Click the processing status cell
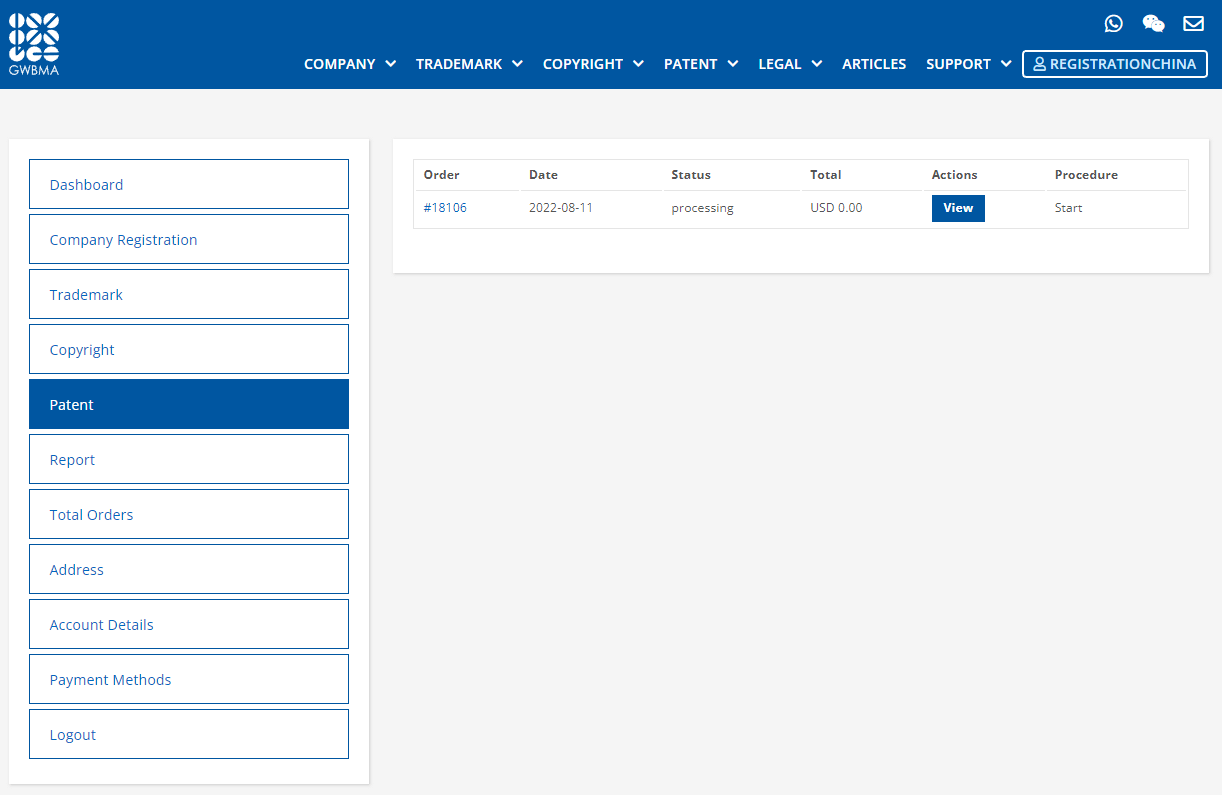Screen dimensions: 1222x795 click(x=702, y=208)
